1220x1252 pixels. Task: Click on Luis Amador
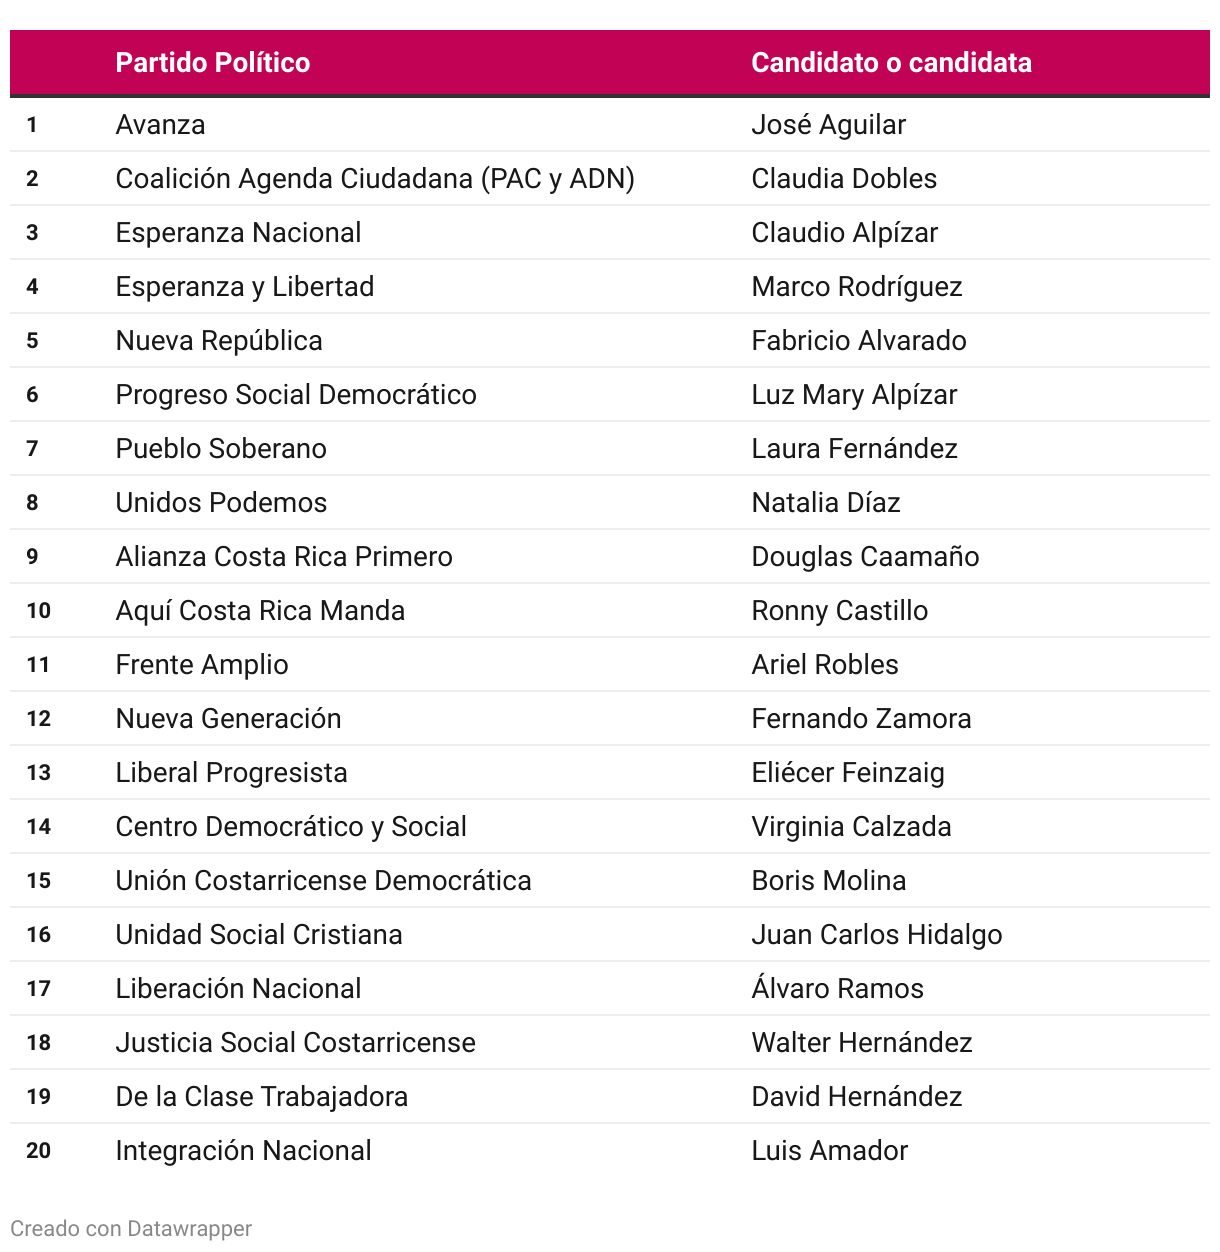tap(829, 1151)
